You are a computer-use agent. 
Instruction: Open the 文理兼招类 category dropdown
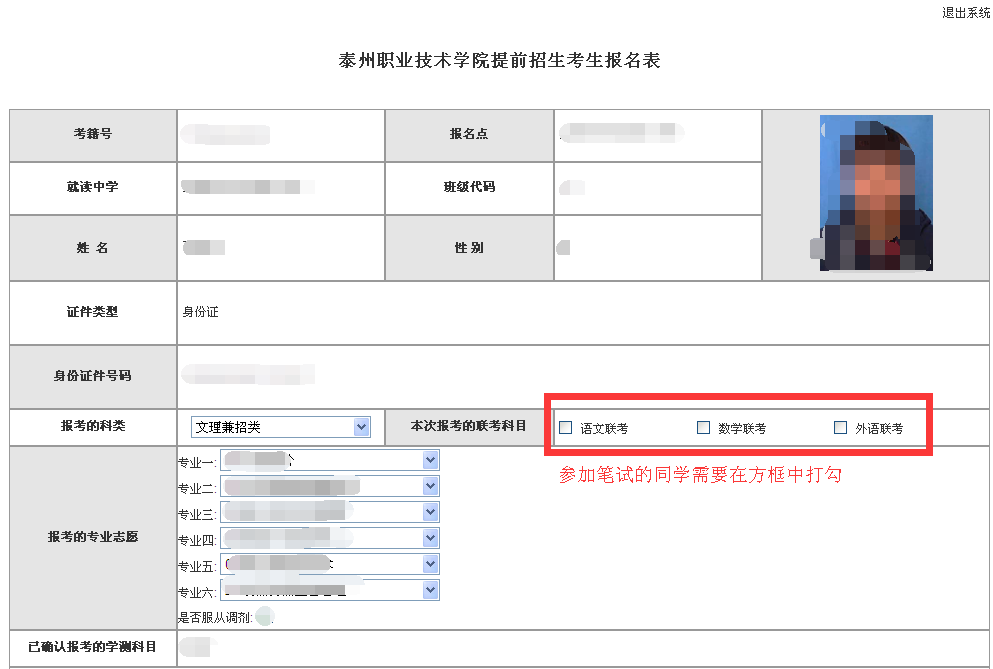[x=280, y=427]
